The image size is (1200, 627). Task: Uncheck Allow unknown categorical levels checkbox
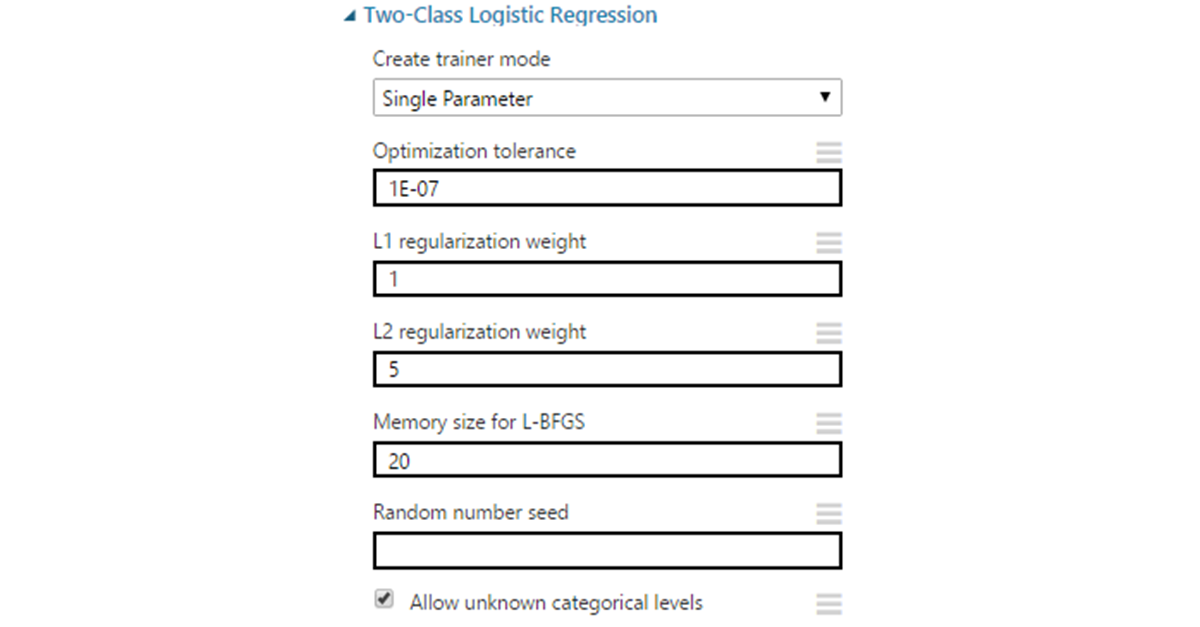pos(384,600)
